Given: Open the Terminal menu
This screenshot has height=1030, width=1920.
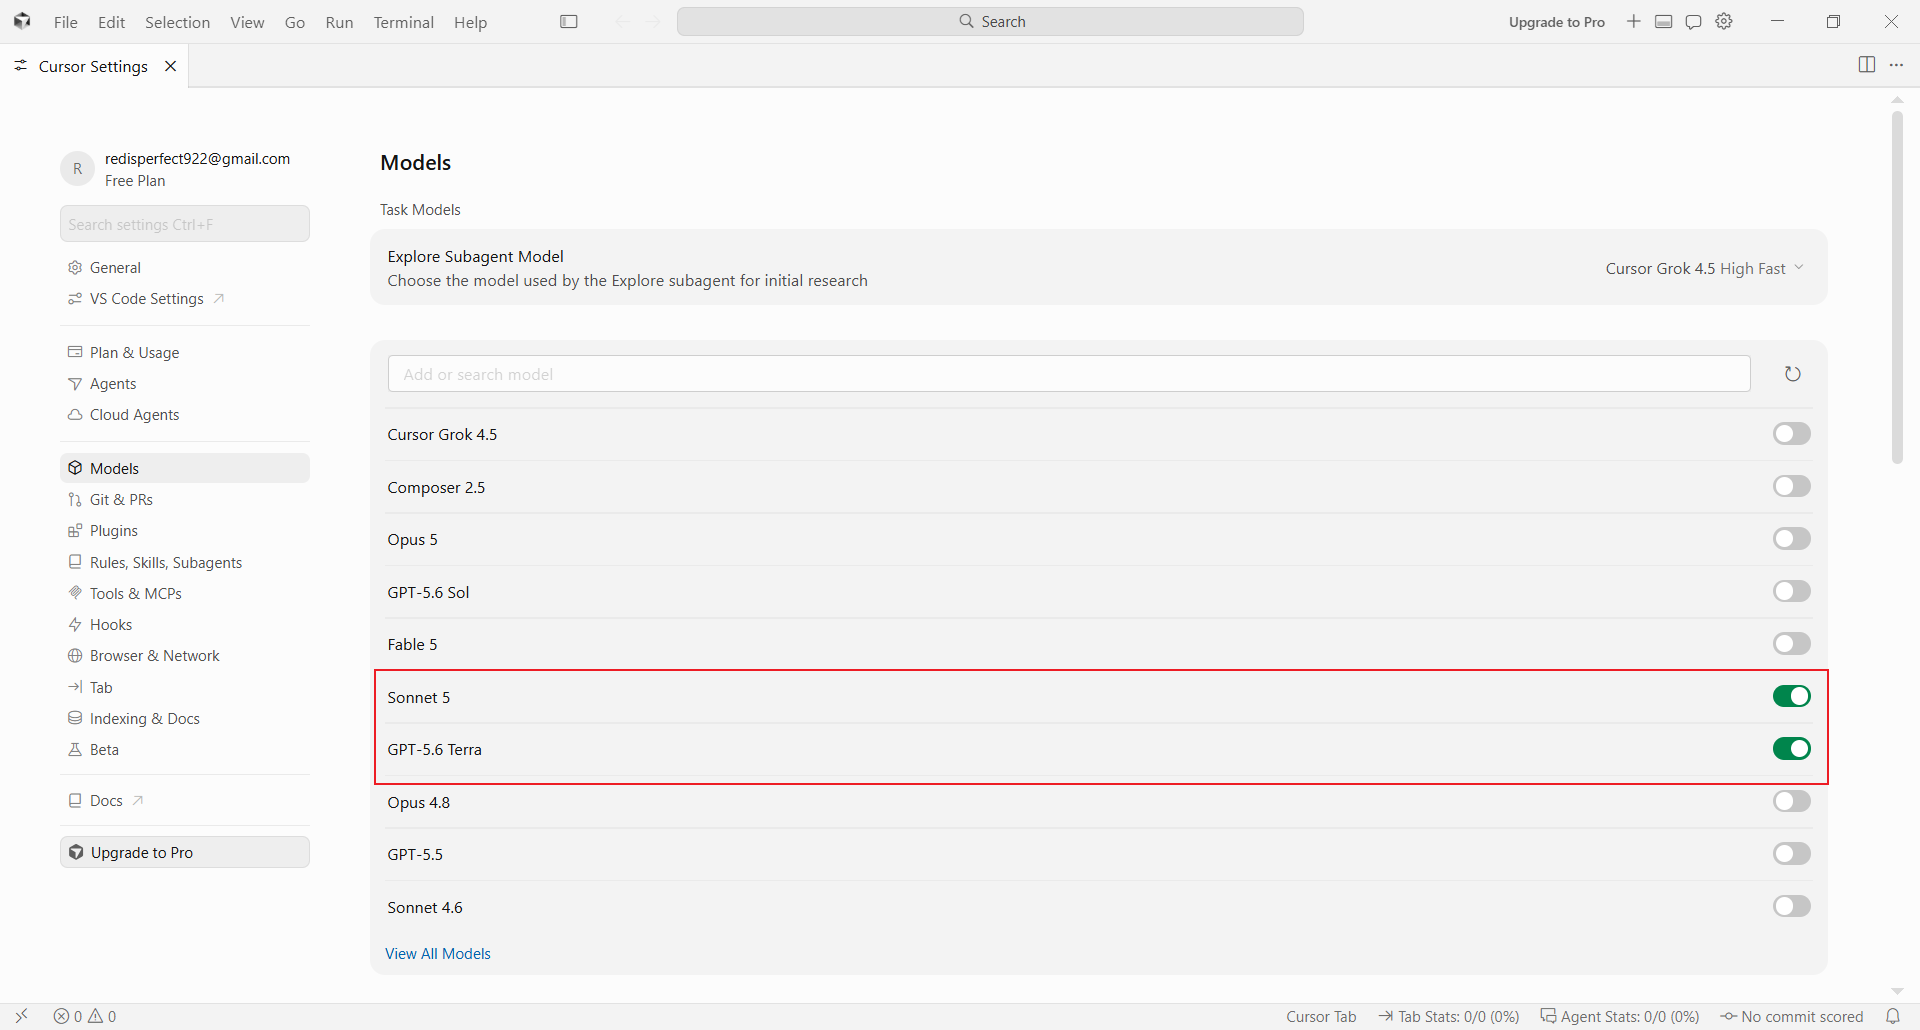Looking at the screenshot, I should tap(404, 22).
